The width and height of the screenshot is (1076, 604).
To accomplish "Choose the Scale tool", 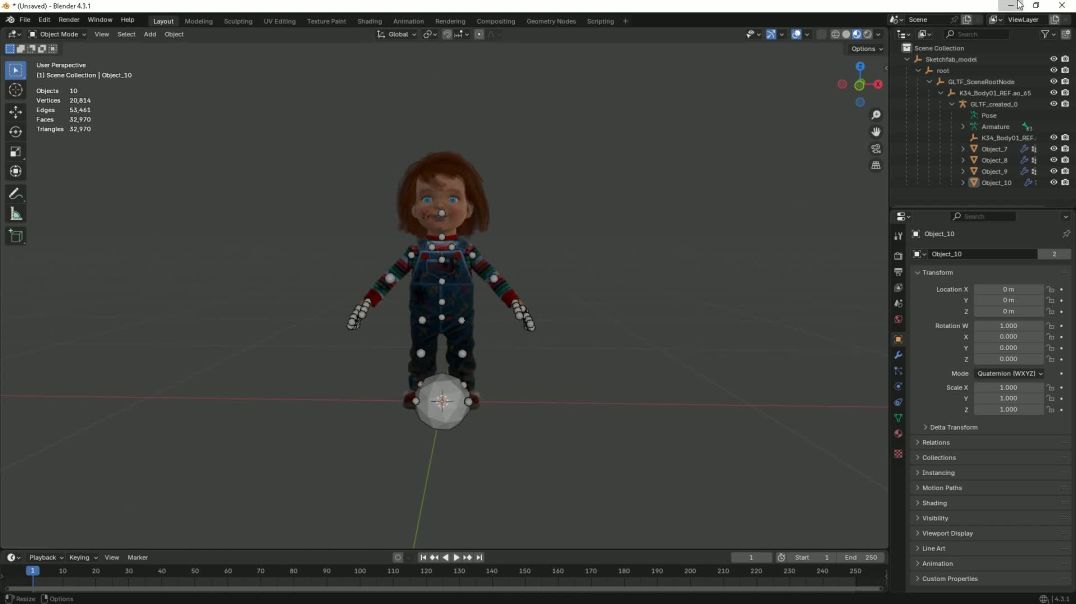I will coord(15,152).
